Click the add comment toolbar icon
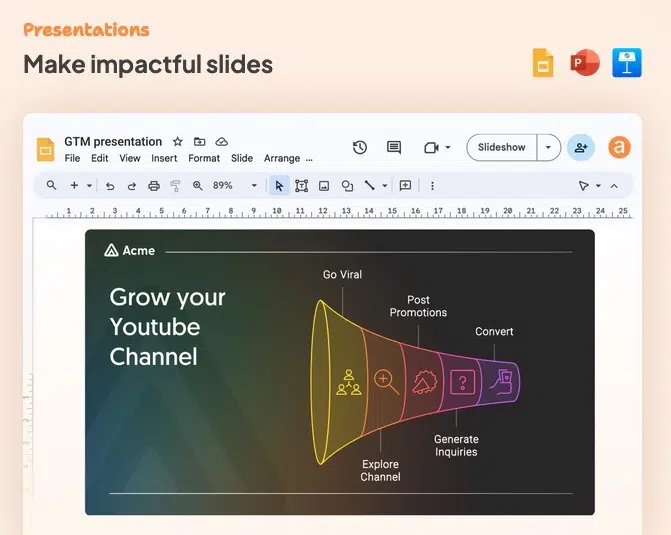This screenshot has height=535, width=671. [x=405, y=185]
